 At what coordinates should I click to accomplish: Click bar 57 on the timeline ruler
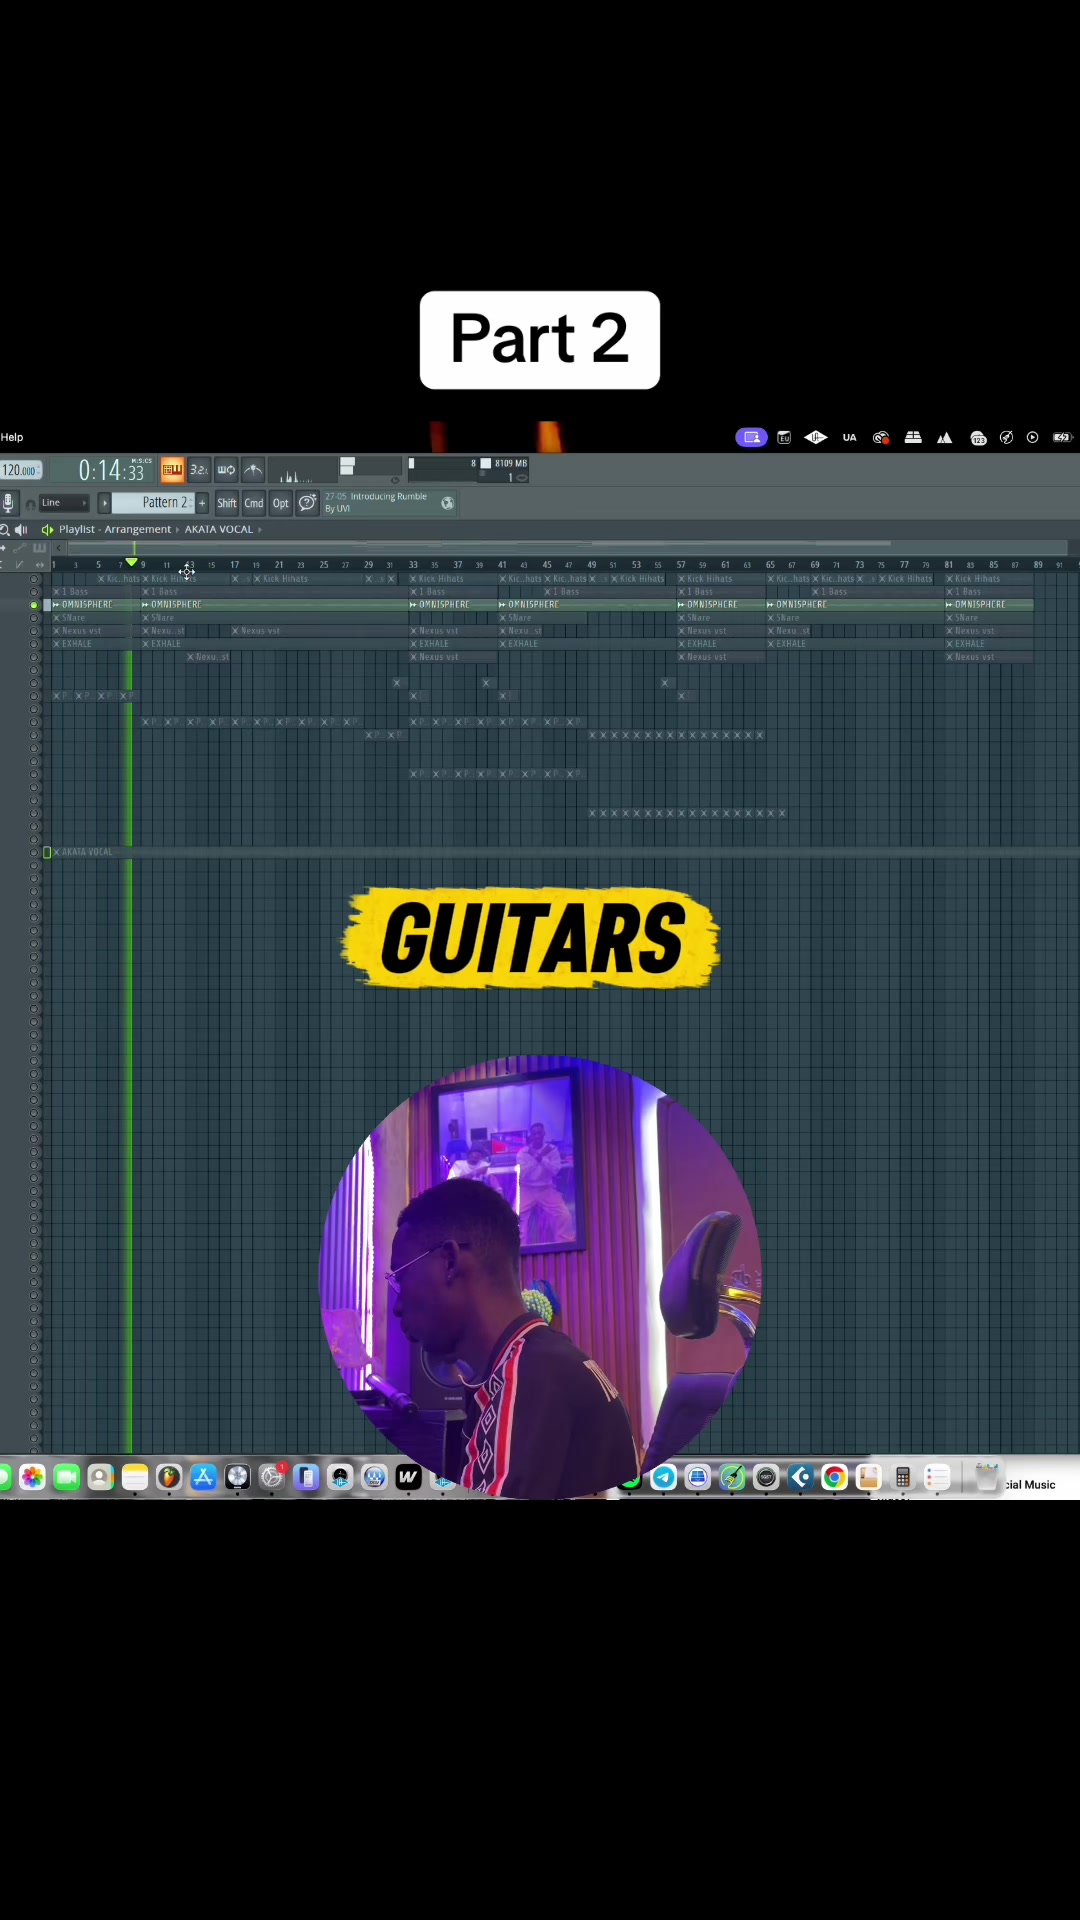pos(681,565)
